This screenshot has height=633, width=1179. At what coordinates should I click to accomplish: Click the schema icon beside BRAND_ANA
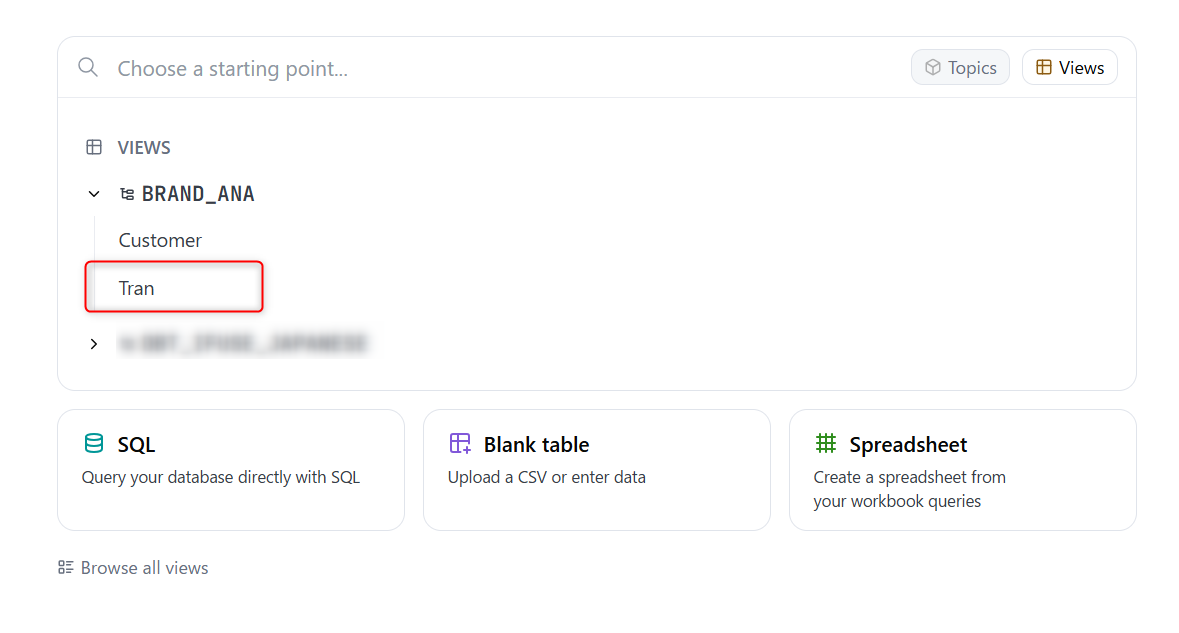click(x=127, y=193)
